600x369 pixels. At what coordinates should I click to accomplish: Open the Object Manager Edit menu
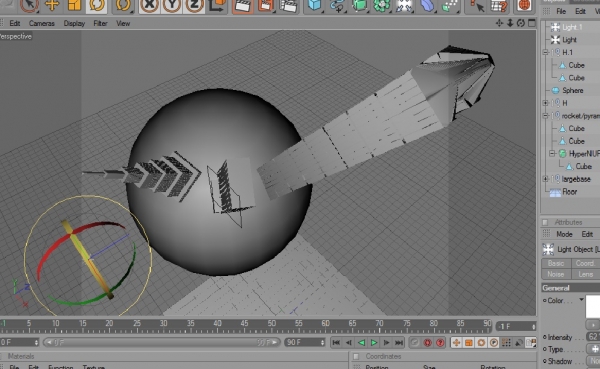click(580, 11)
